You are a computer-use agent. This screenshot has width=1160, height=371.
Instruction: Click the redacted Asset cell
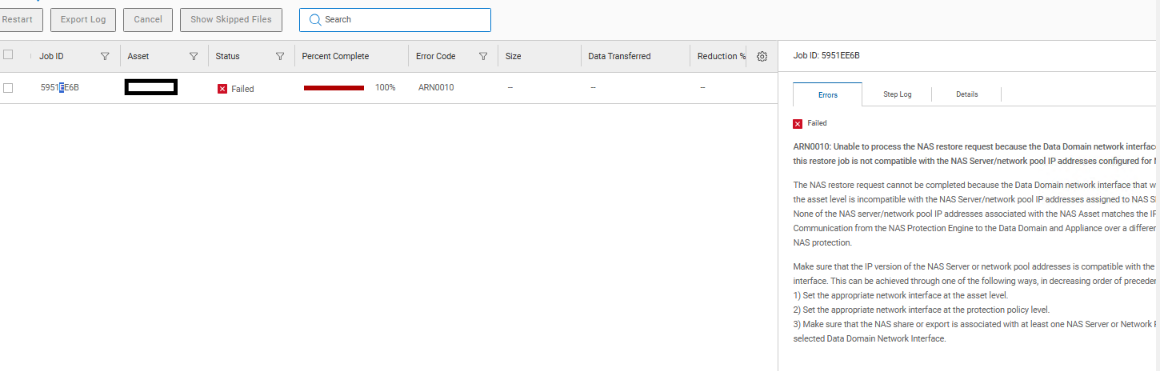click(x=151, y=87)
